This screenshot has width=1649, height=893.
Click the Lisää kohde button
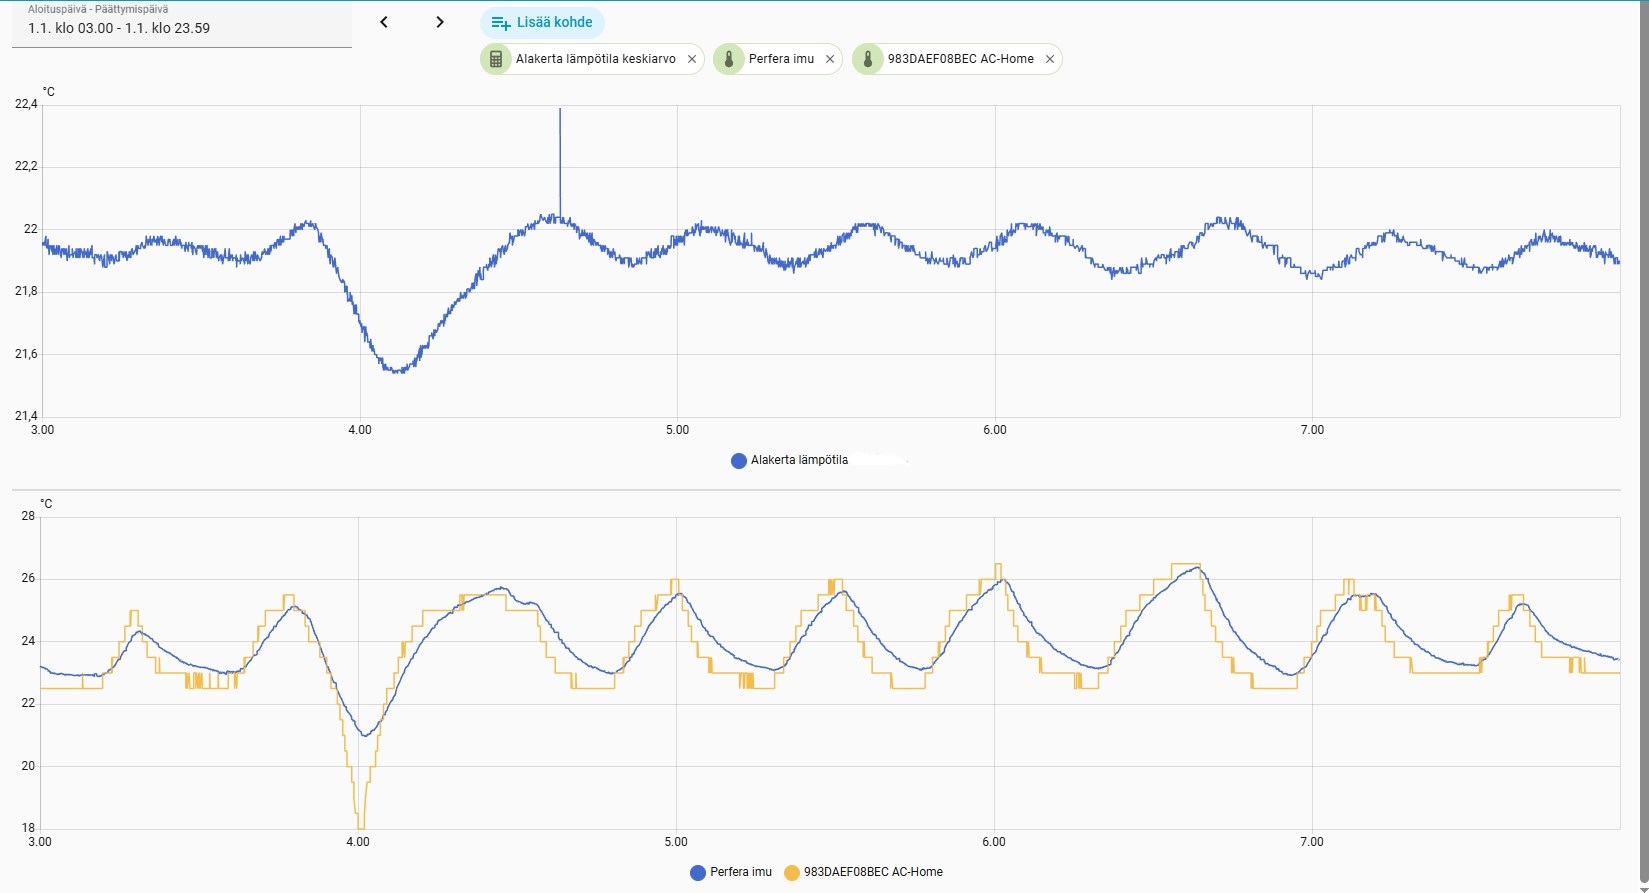pyautogui.click(x=542, y=22)
